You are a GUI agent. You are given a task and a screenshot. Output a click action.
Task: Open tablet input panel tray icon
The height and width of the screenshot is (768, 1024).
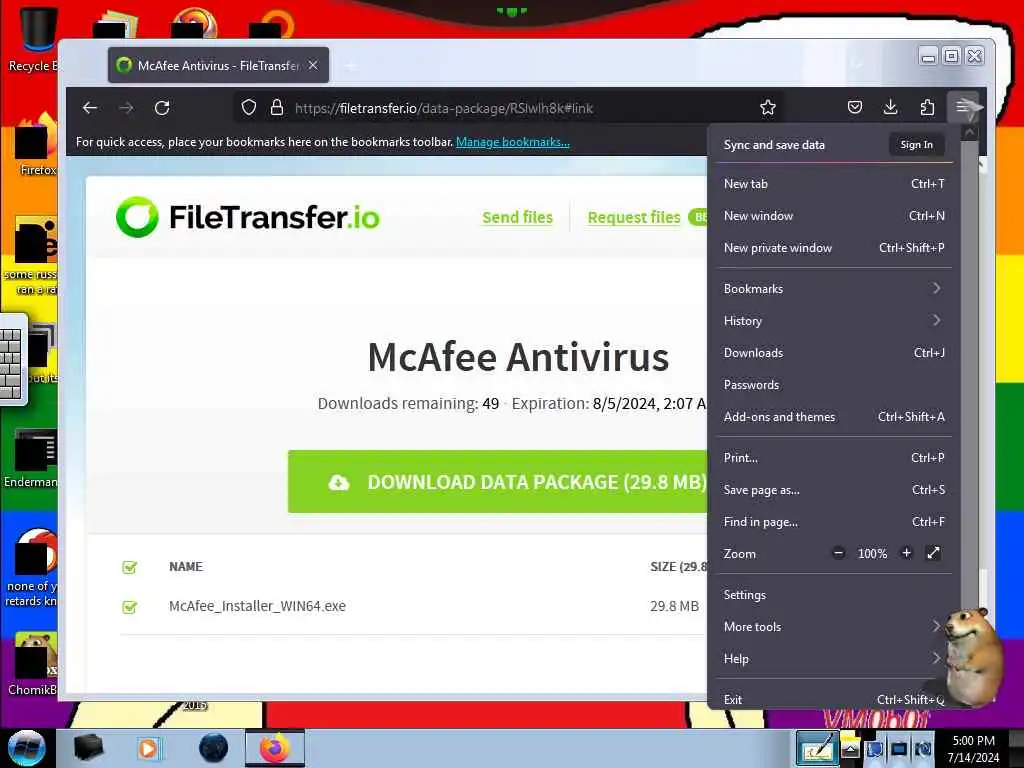[x=817, y=748]
